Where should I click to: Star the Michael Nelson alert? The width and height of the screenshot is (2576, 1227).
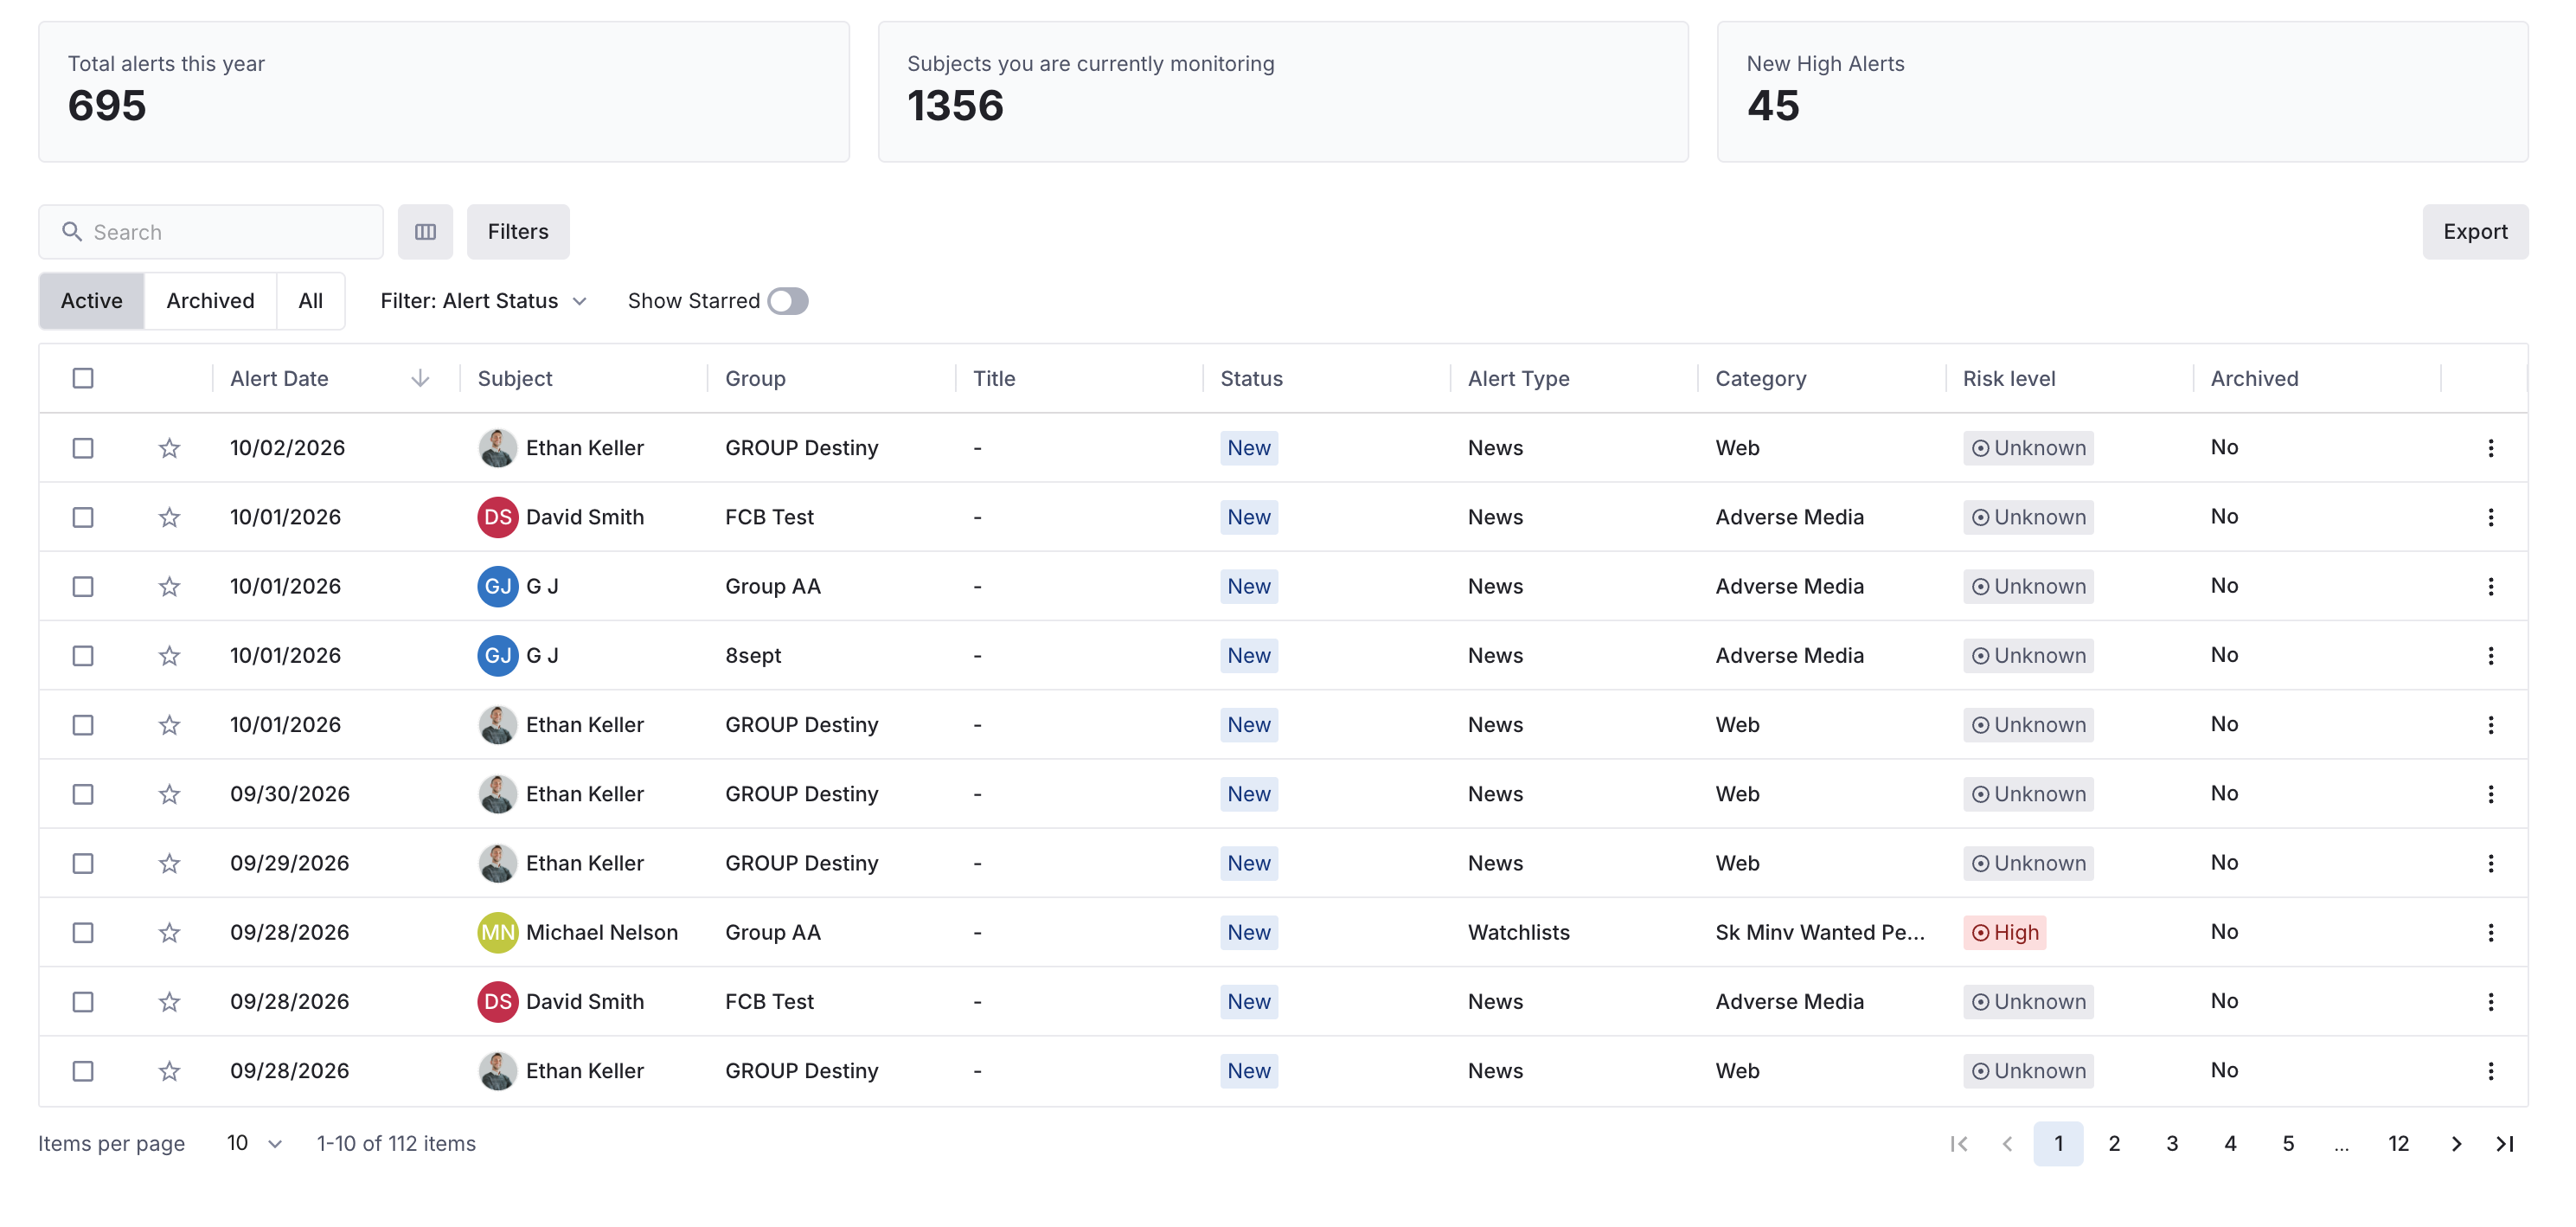tap(169, 932)
